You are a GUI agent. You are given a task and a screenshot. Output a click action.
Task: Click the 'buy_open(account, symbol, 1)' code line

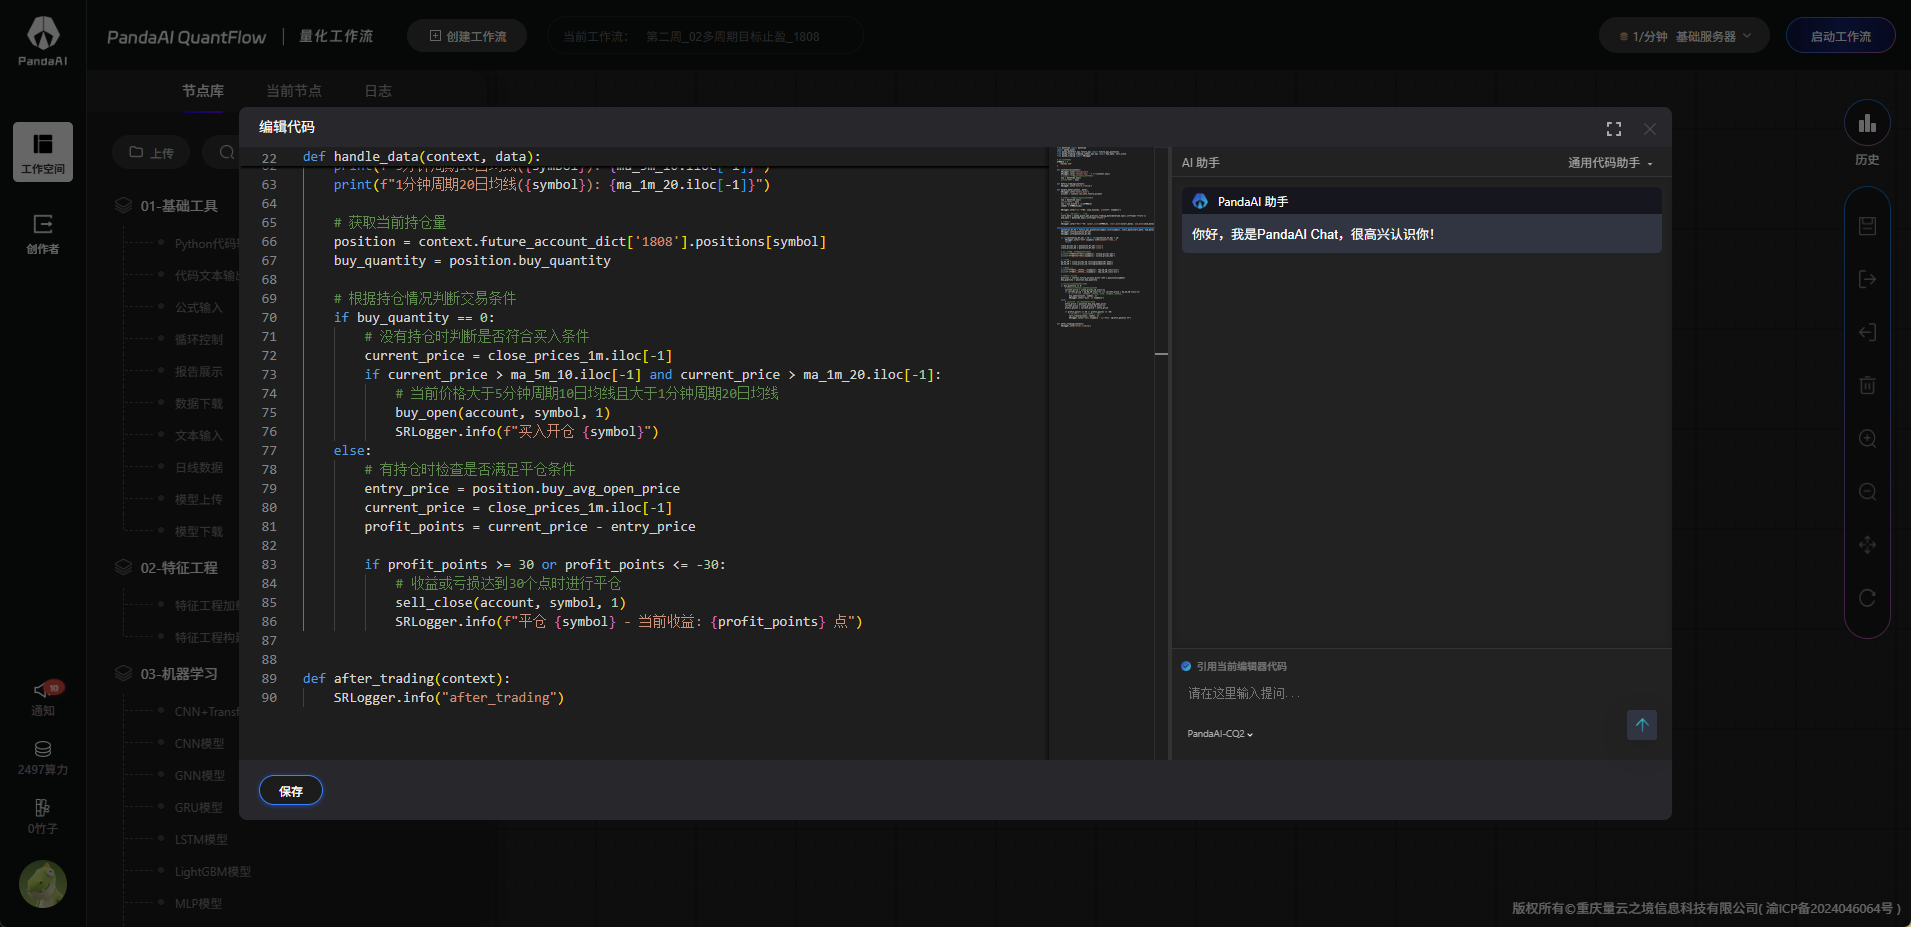[x=502, y=413]
